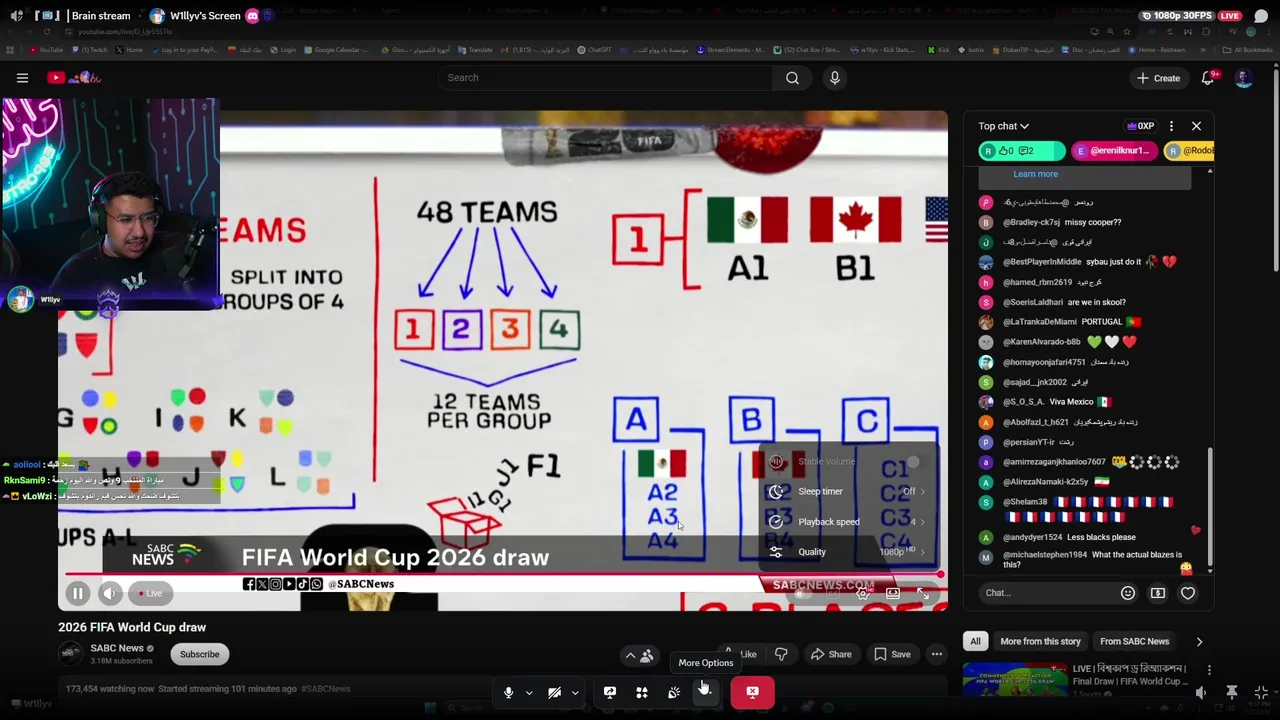Viewport: 1280px width, 720px height.
Task: Send a heart reaction in chat
Action: (x=1188, y=593)
